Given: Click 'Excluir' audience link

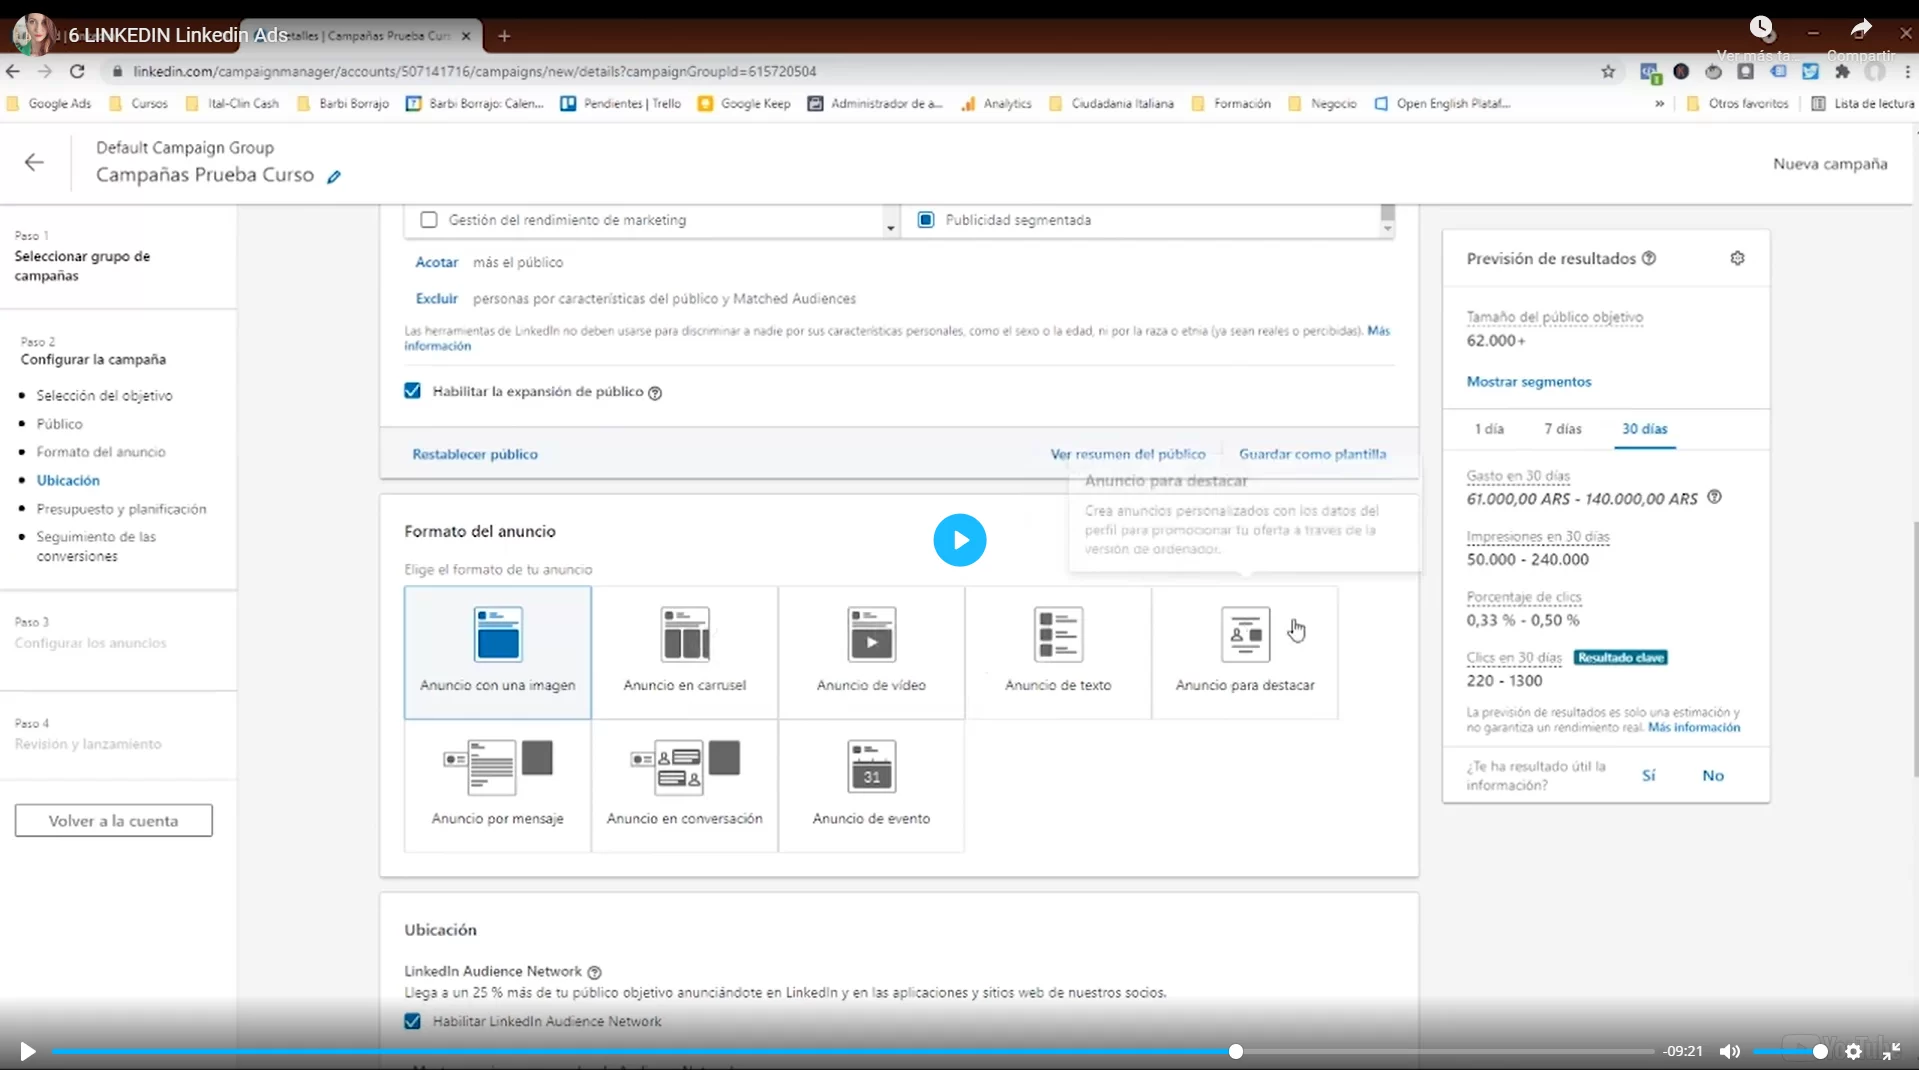Looking at the screenshot, I should coord(436,299).
